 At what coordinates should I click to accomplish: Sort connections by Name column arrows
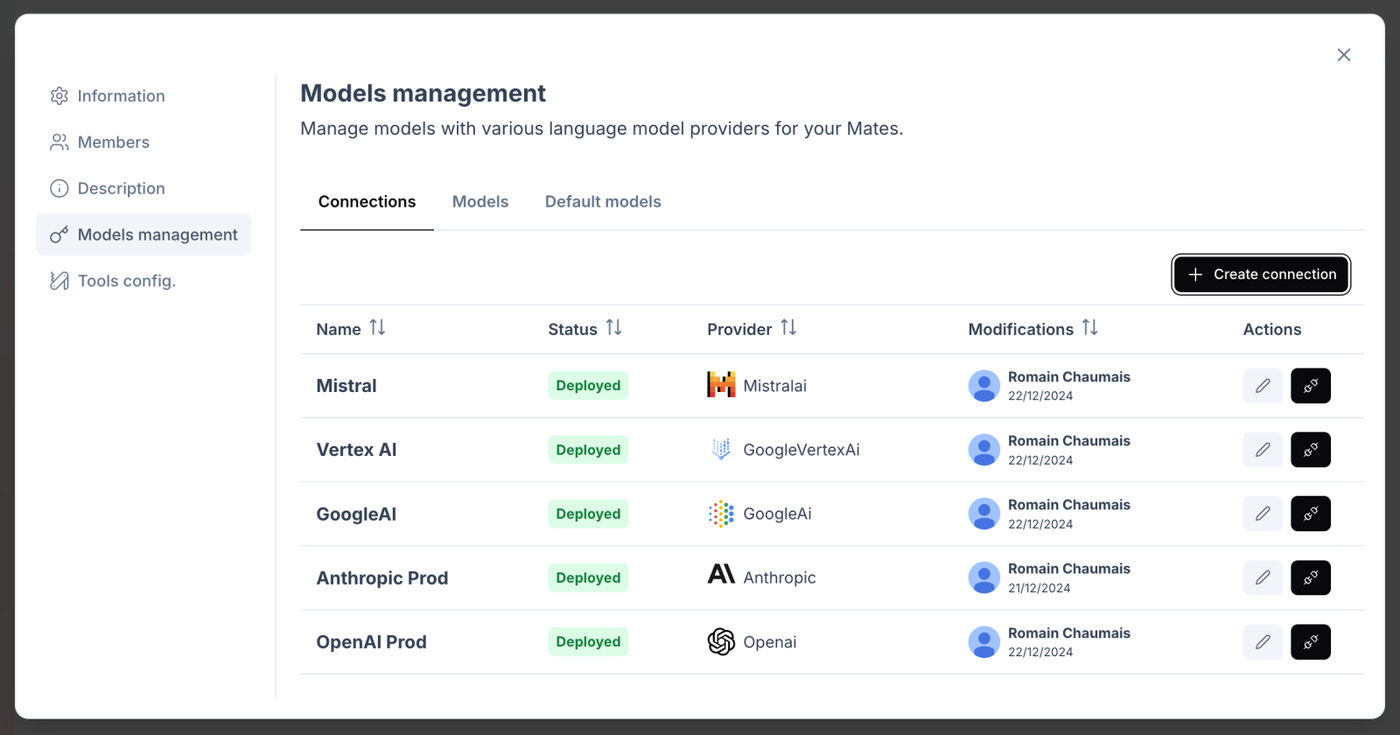[x=377, y=328]
